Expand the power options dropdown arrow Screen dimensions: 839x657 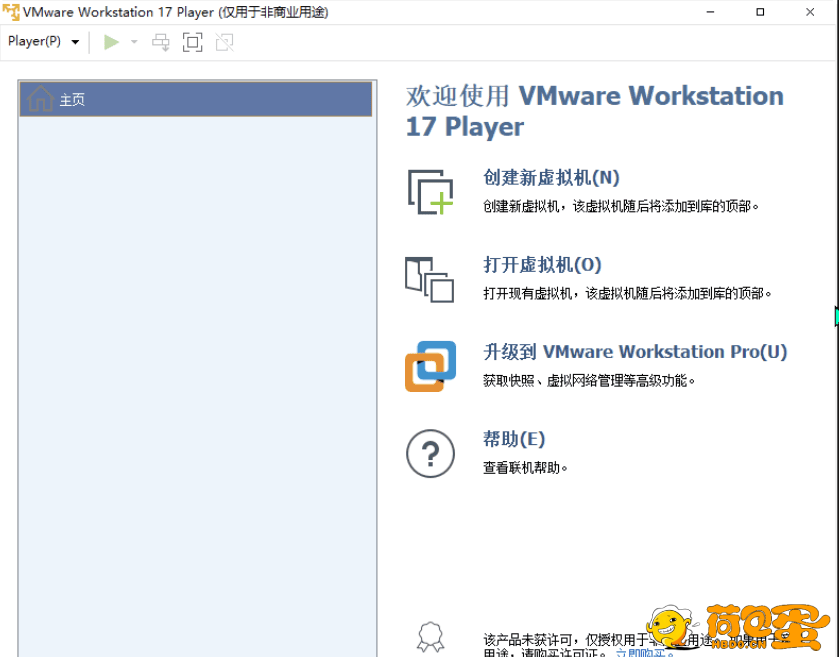coord(134,42)
